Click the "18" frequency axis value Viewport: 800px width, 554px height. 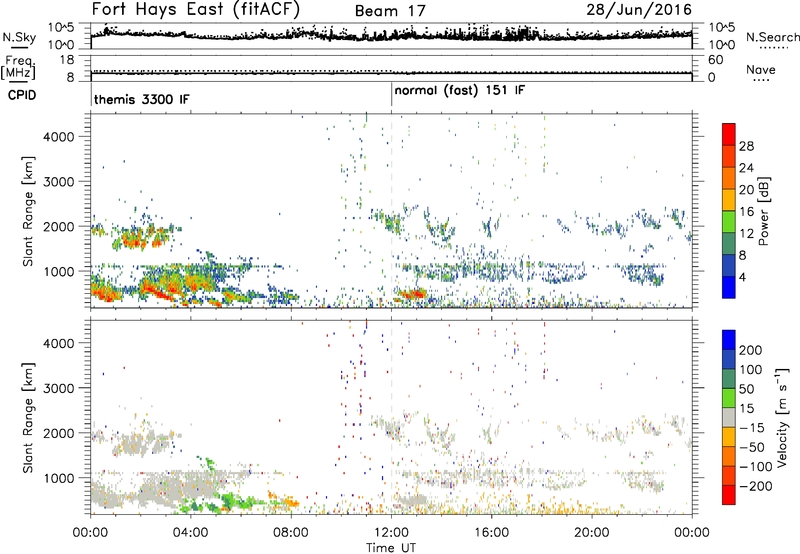pyautogui.click(x=67, y=60)
